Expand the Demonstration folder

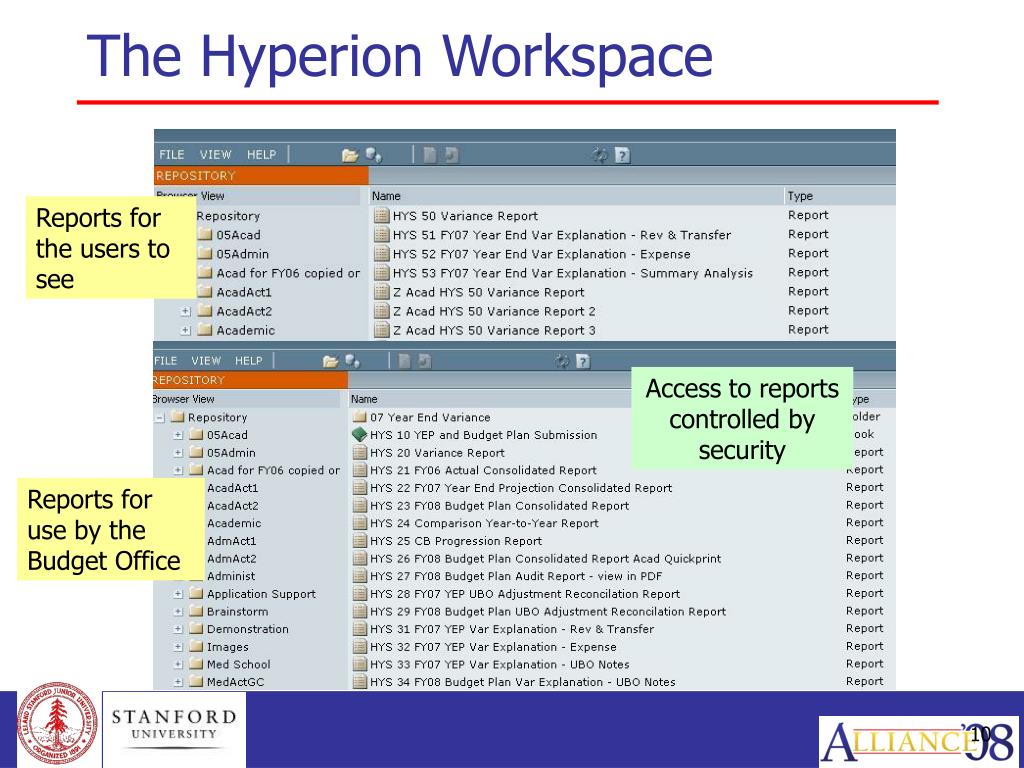tap(178, 630)
